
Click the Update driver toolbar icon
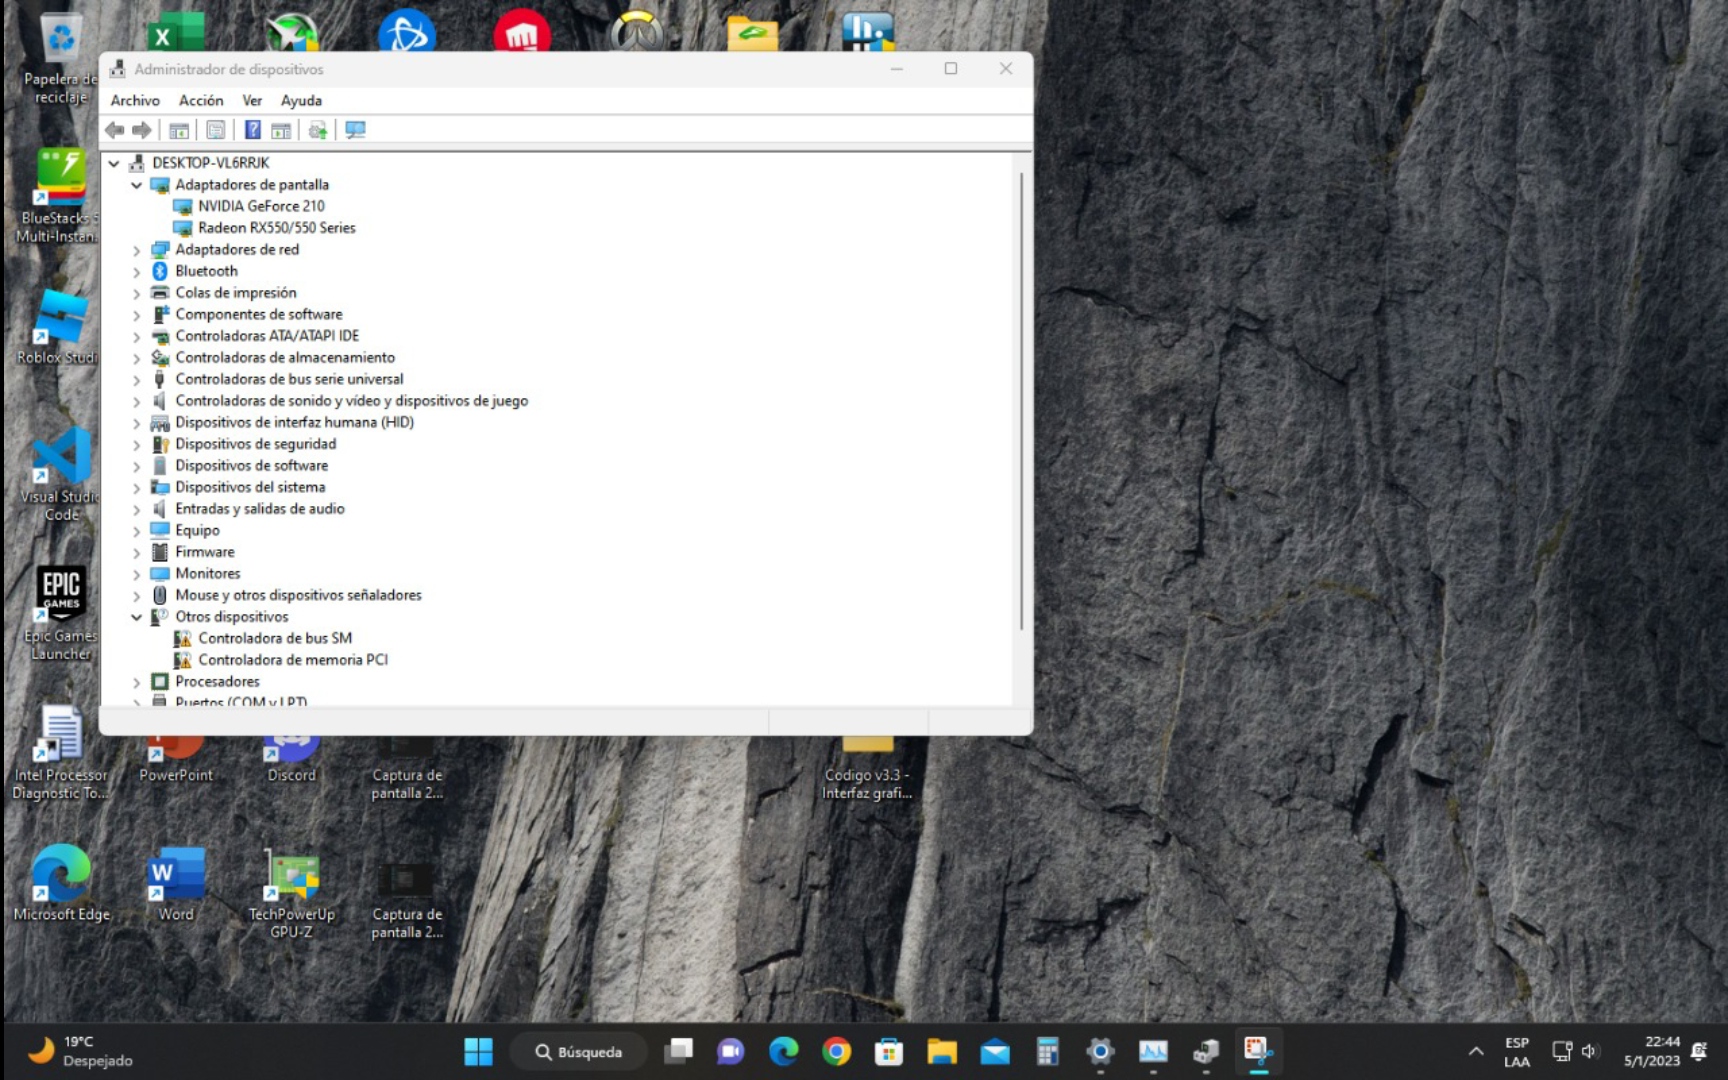pyautogui.click(x=318, y=130)
